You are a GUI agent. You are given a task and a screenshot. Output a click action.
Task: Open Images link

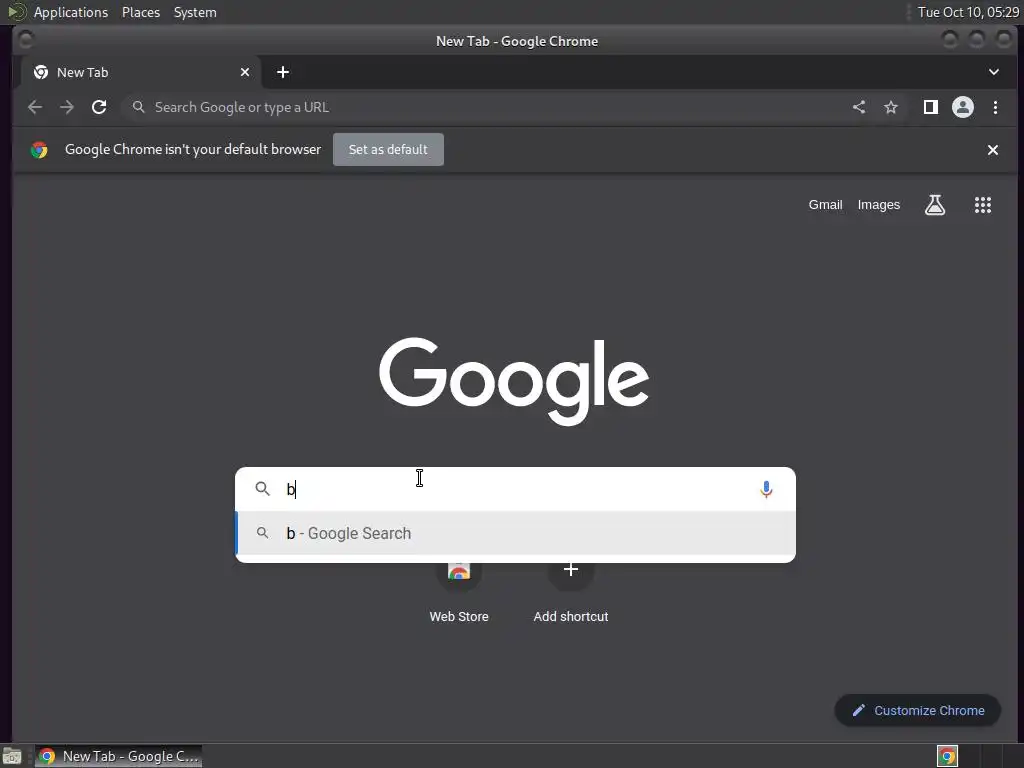[x=878, y=204]
